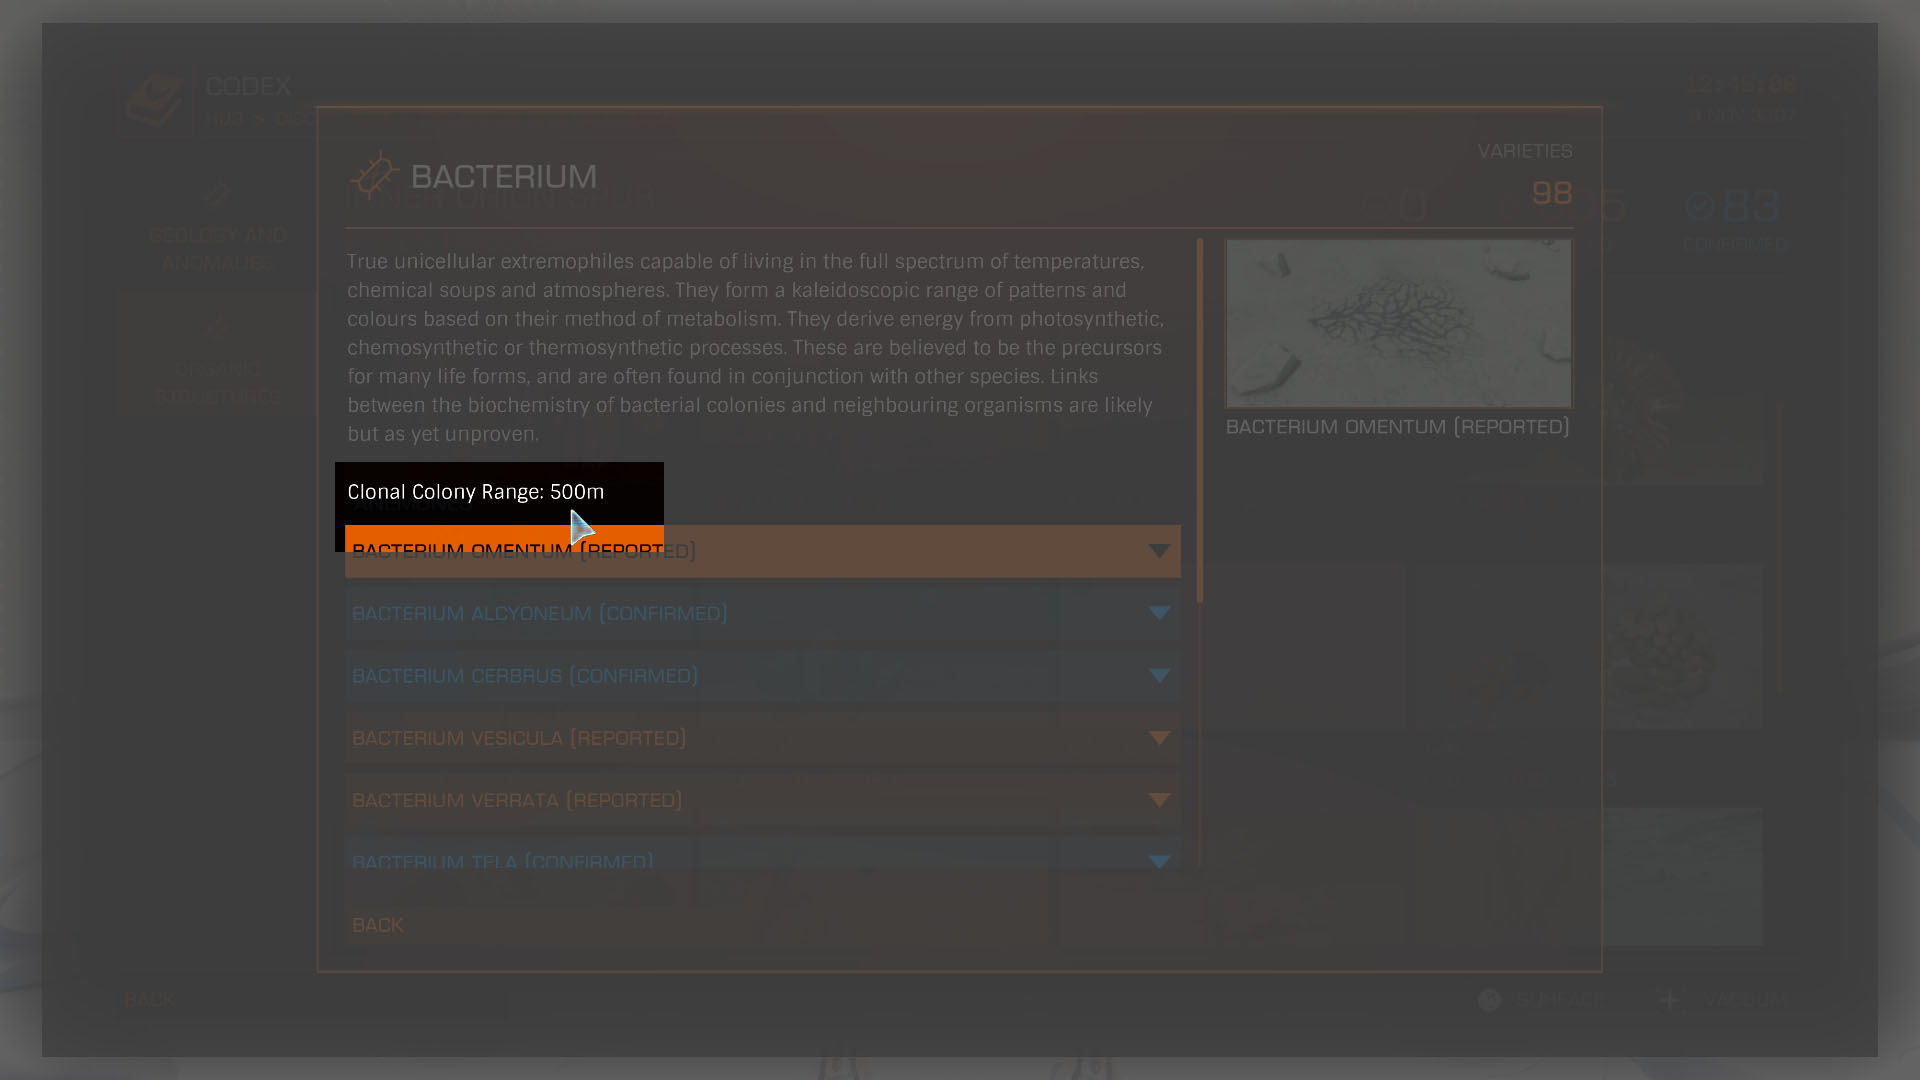Click the Bacterium dialog vertical scrollbar

(1200, 420)
